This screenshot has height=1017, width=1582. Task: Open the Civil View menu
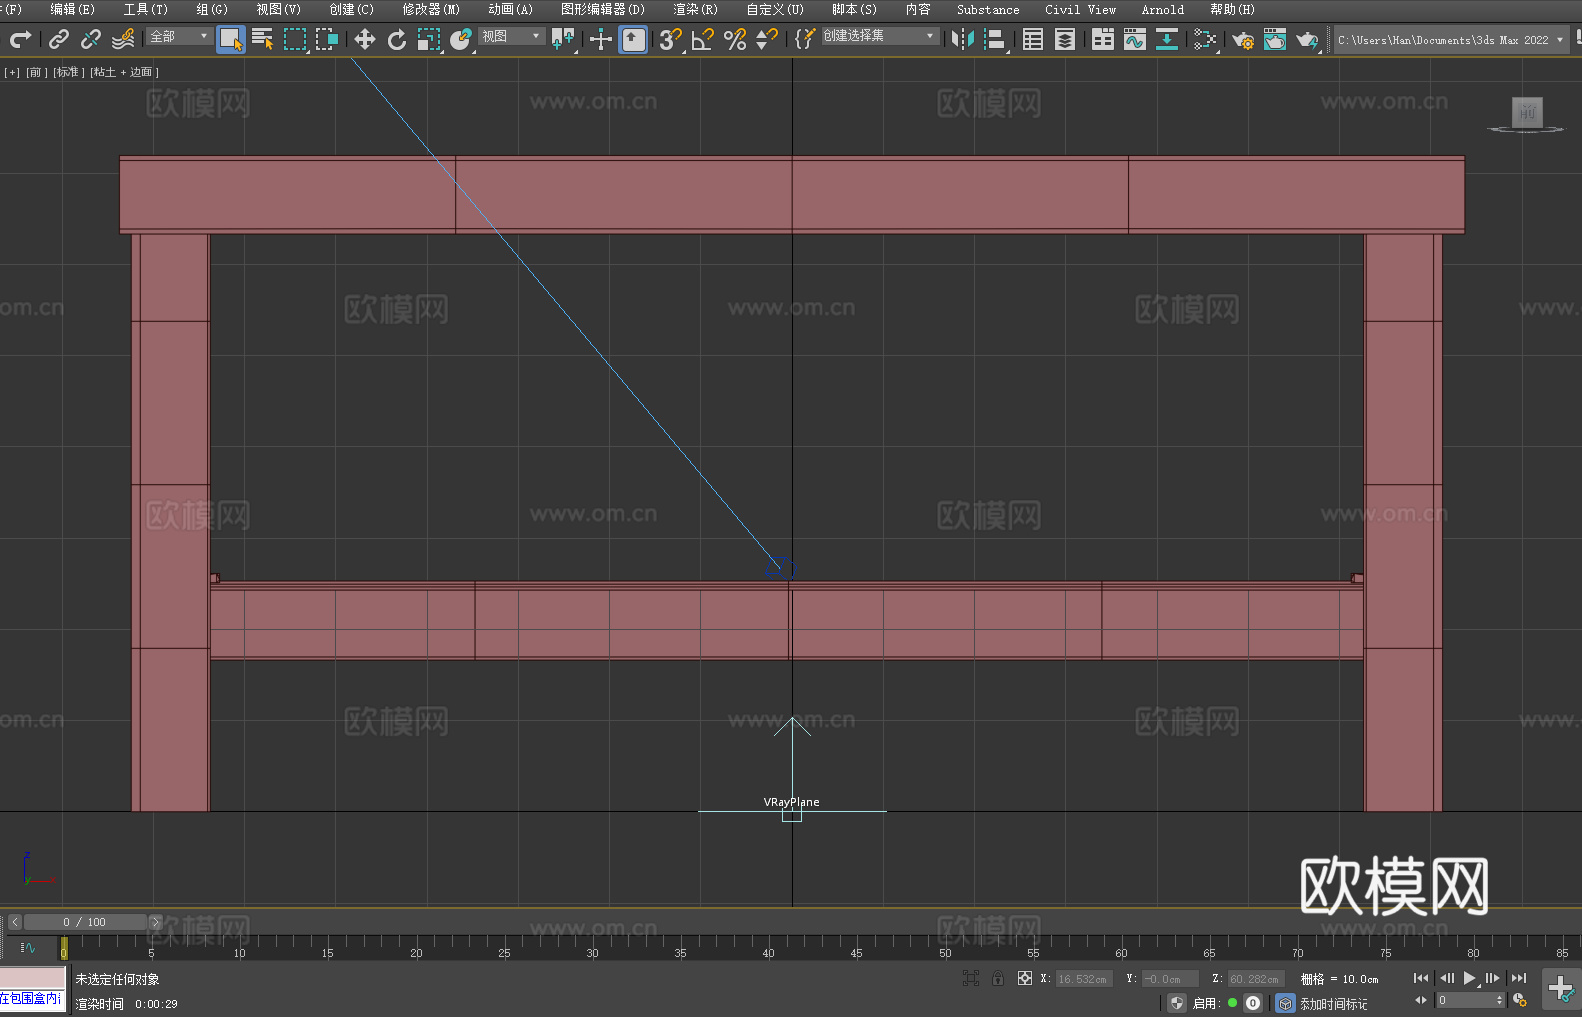click(x=1081, y=9)
